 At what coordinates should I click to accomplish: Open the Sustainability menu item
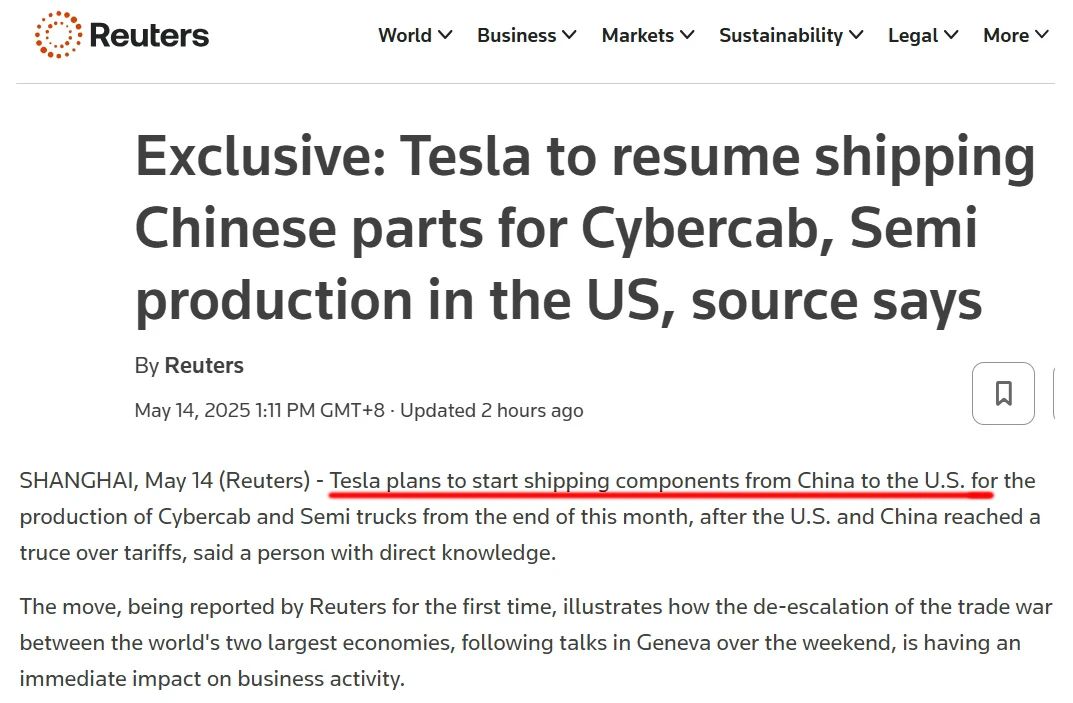[x=780, y=35]
